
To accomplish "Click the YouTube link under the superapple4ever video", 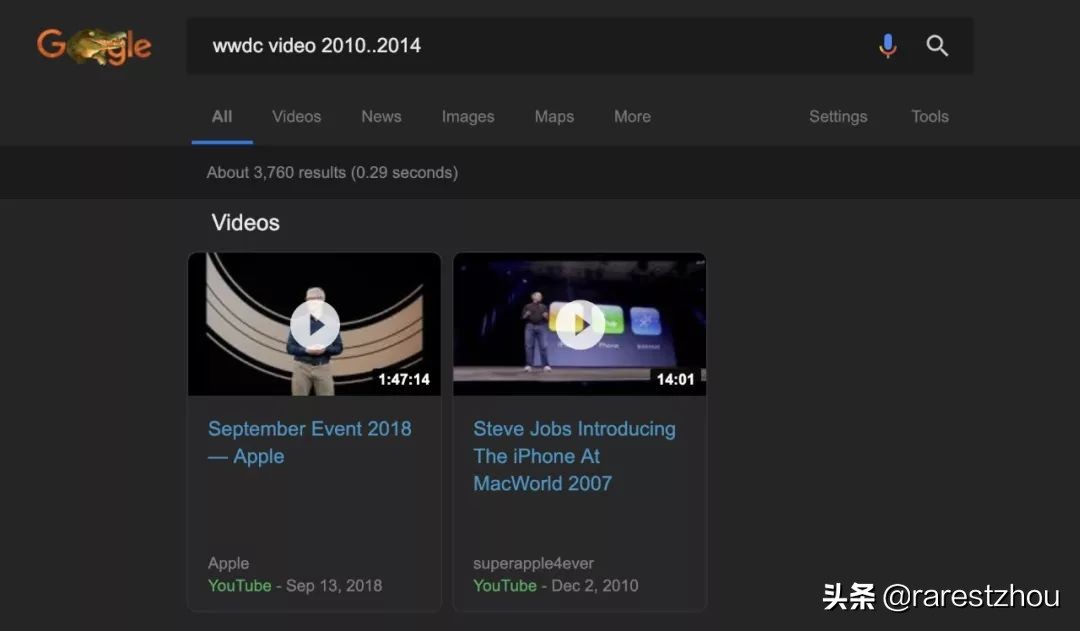I will point(505,585).
